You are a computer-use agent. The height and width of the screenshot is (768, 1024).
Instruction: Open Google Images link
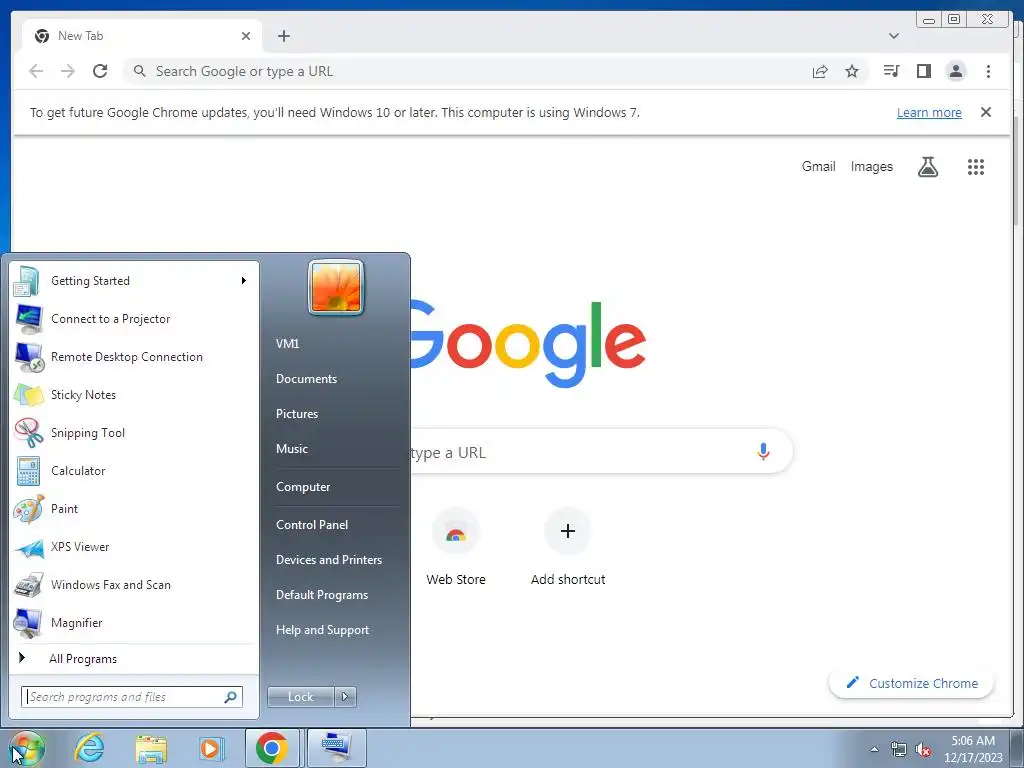[x=871, y=167]
